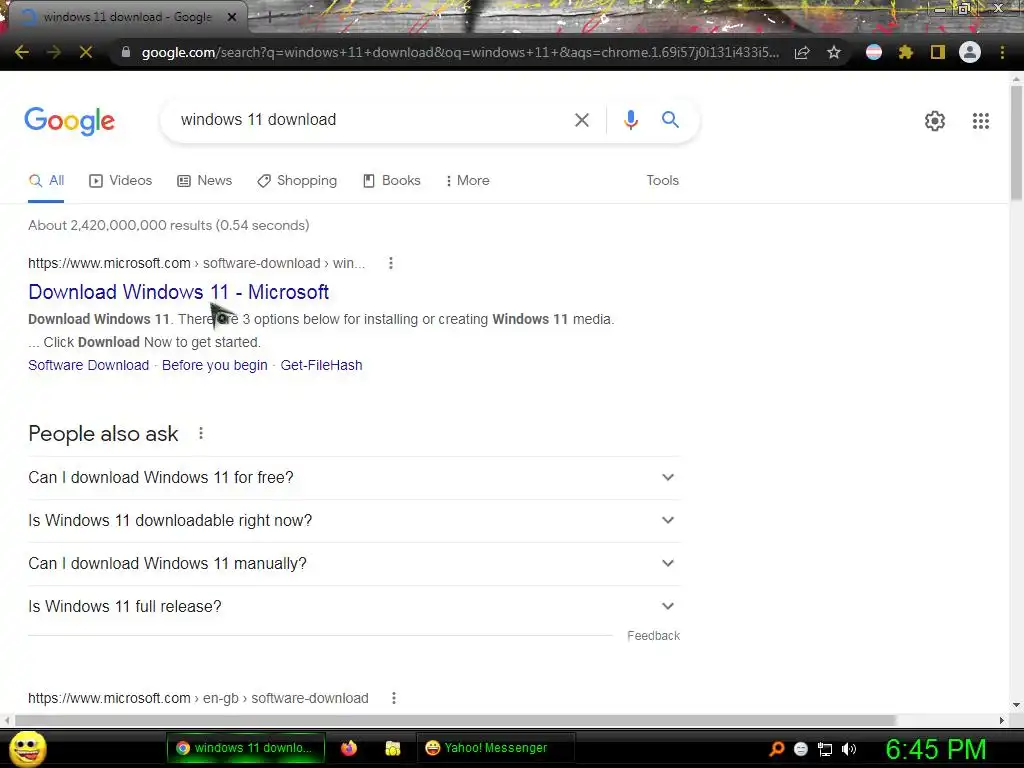Click the microsoft.com en-gb software-download URL
The height and width of the screenshot is (768, 1024).
pyautogui.click(x=198, y=698)
